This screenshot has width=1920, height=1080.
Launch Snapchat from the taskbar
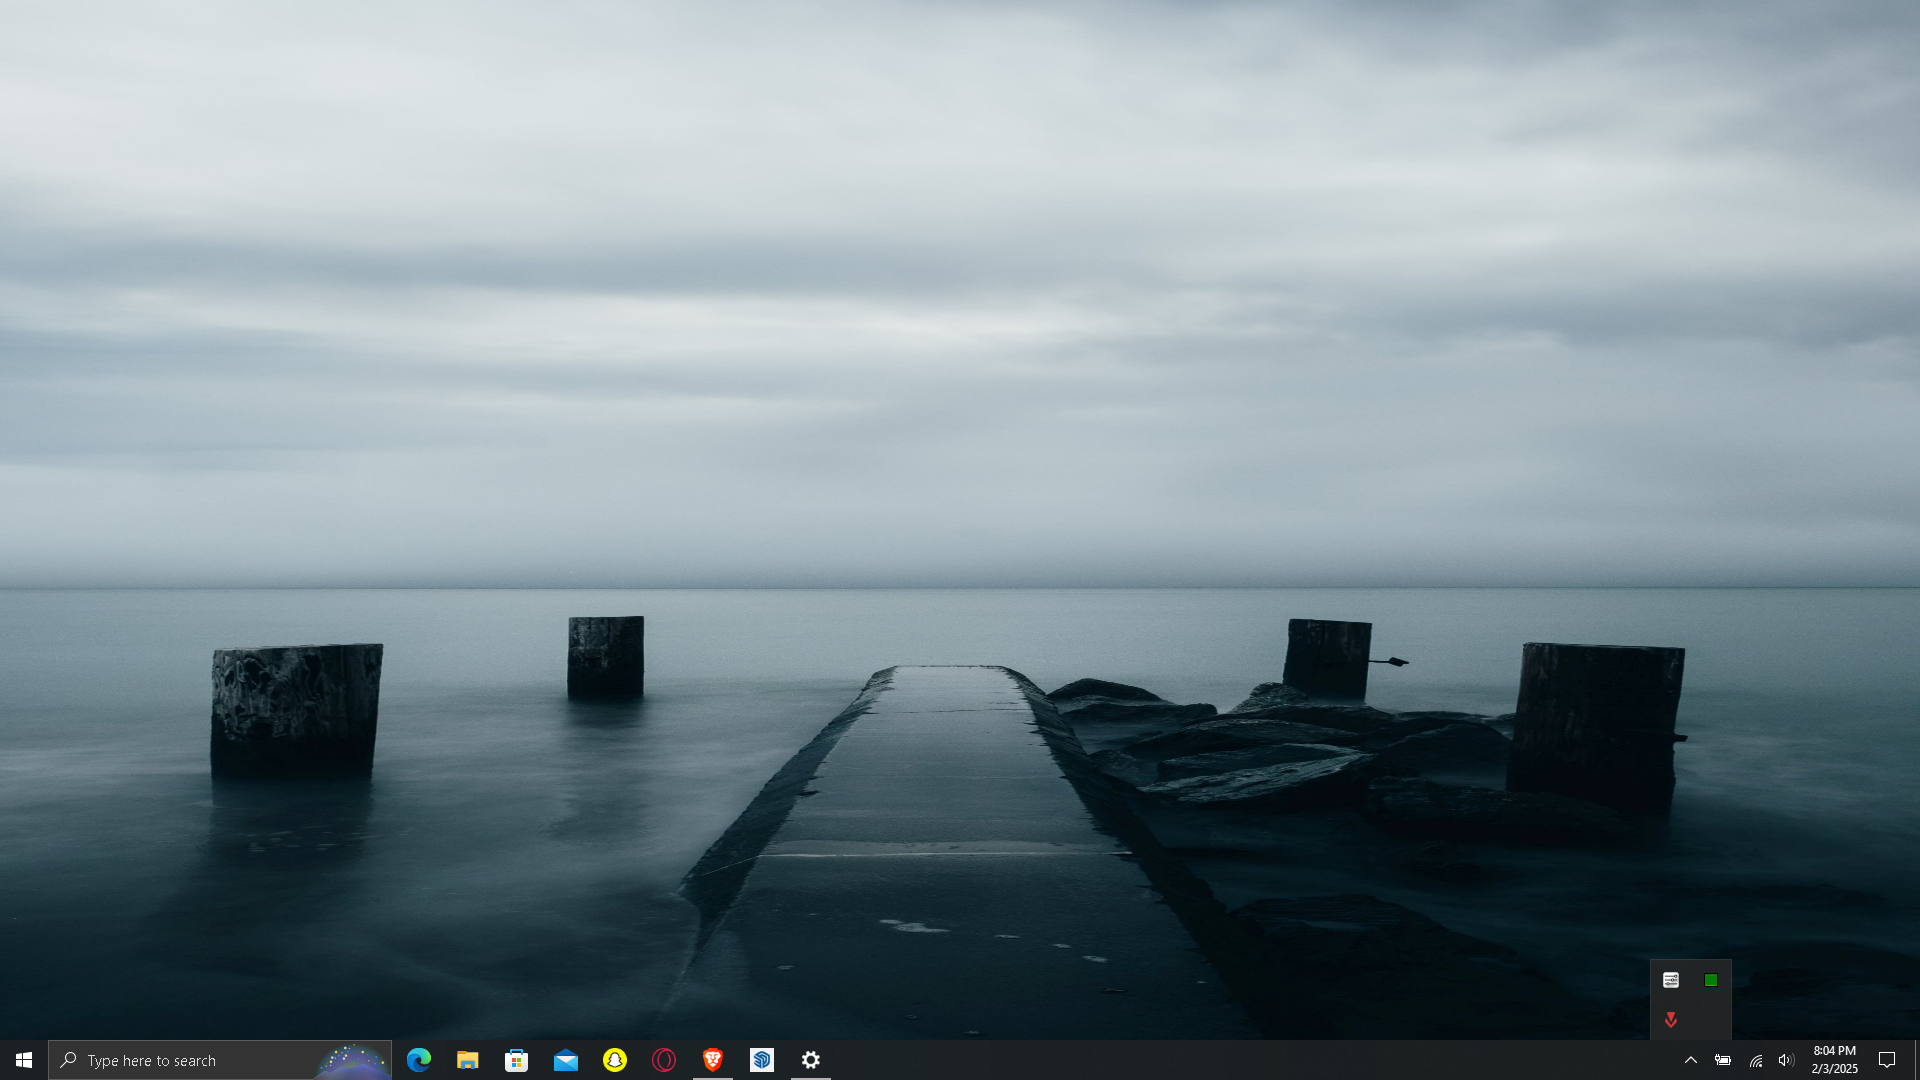(x=615, y=1060)
